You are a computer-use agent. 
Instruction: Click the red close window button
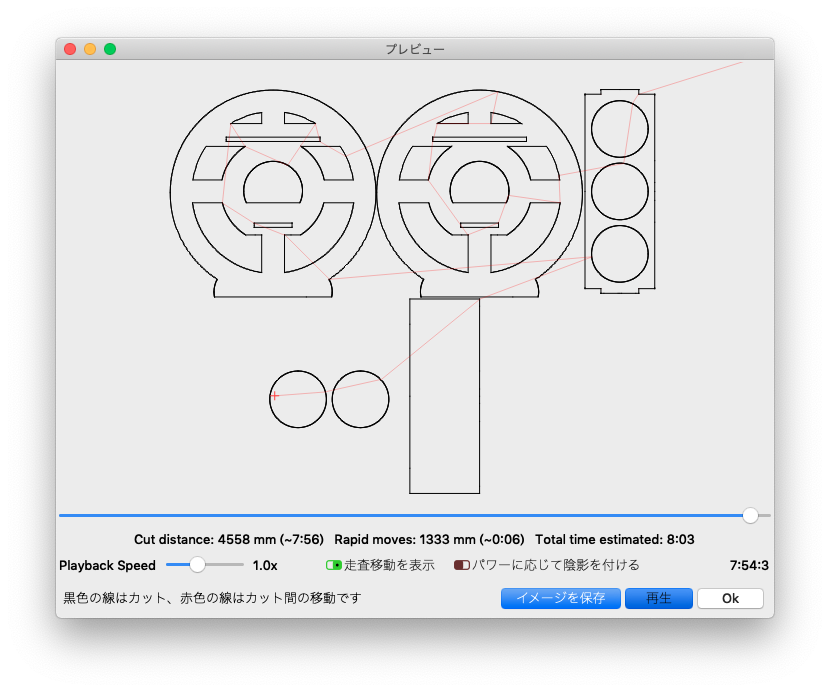point(70,49)
